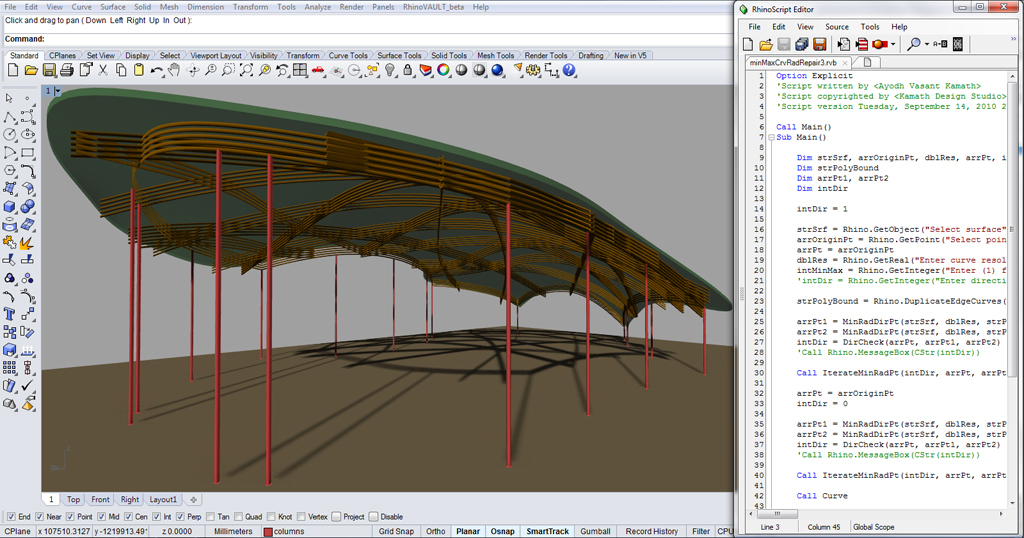This screenshot has width=1024, height=538.
Task: Toggle the Cen osnap checkbox
Action: [128, 516]
